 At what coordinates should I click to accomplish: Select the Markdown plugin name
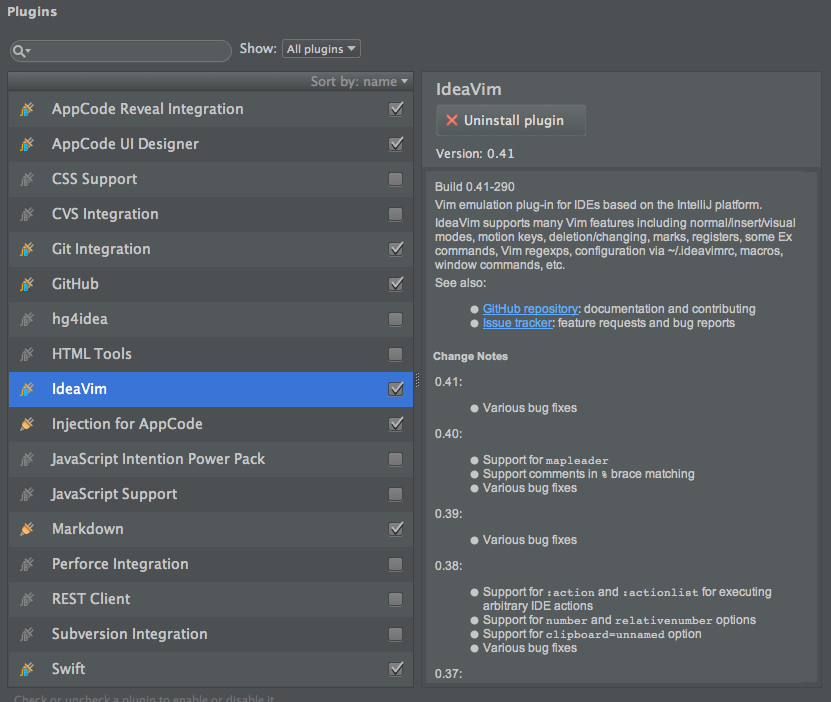tap(87, 529)
